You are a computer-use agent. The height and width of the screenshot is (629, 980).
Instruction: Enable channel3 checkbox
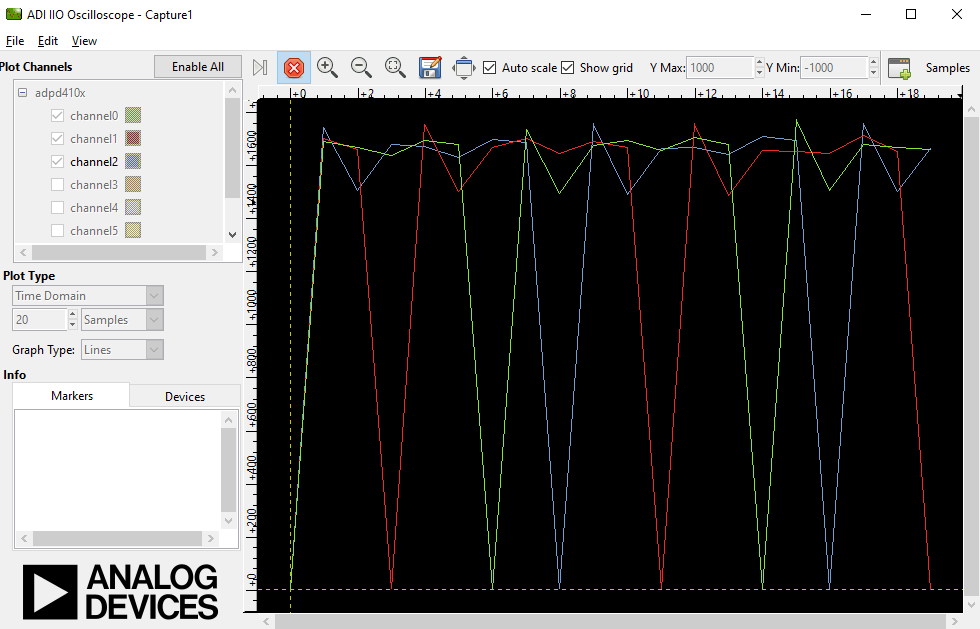57,185
